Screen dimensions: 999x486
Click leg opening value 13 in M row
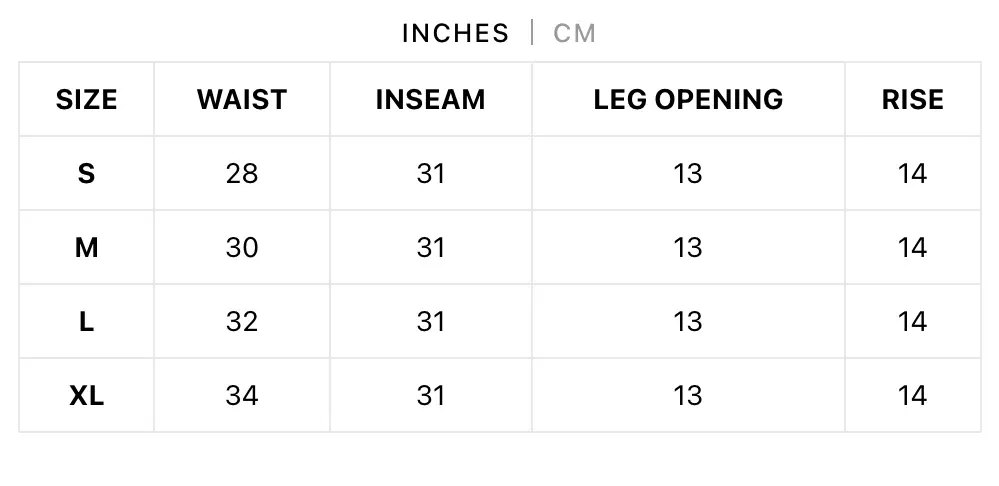coord(688,247)
